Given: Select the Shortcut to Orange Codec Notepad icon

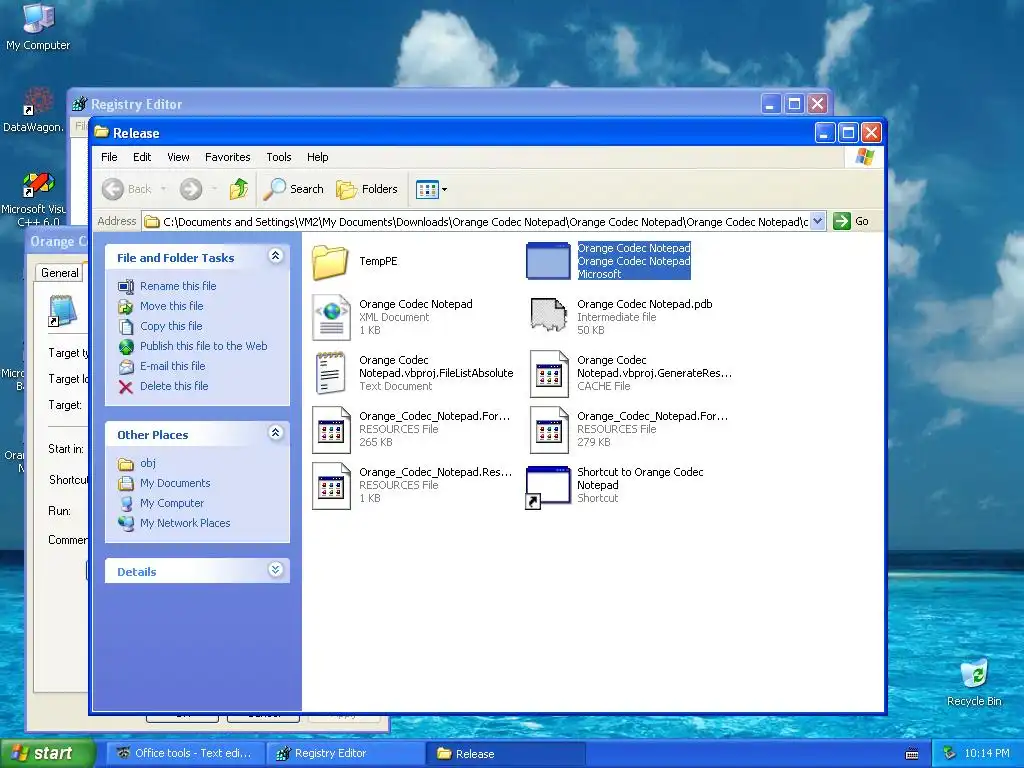Looking at the screenshot, I should pyautogui.click(x=548, y=487).
